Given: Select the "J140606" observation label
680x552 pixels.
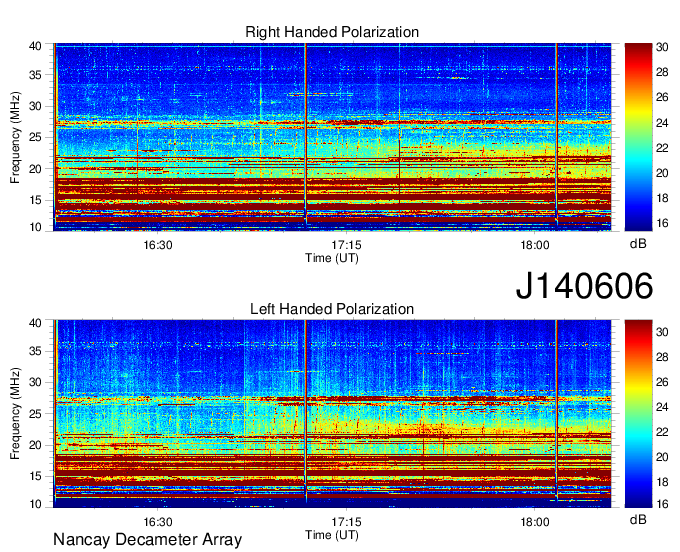Looking at the screenshot, I should 584,286.
